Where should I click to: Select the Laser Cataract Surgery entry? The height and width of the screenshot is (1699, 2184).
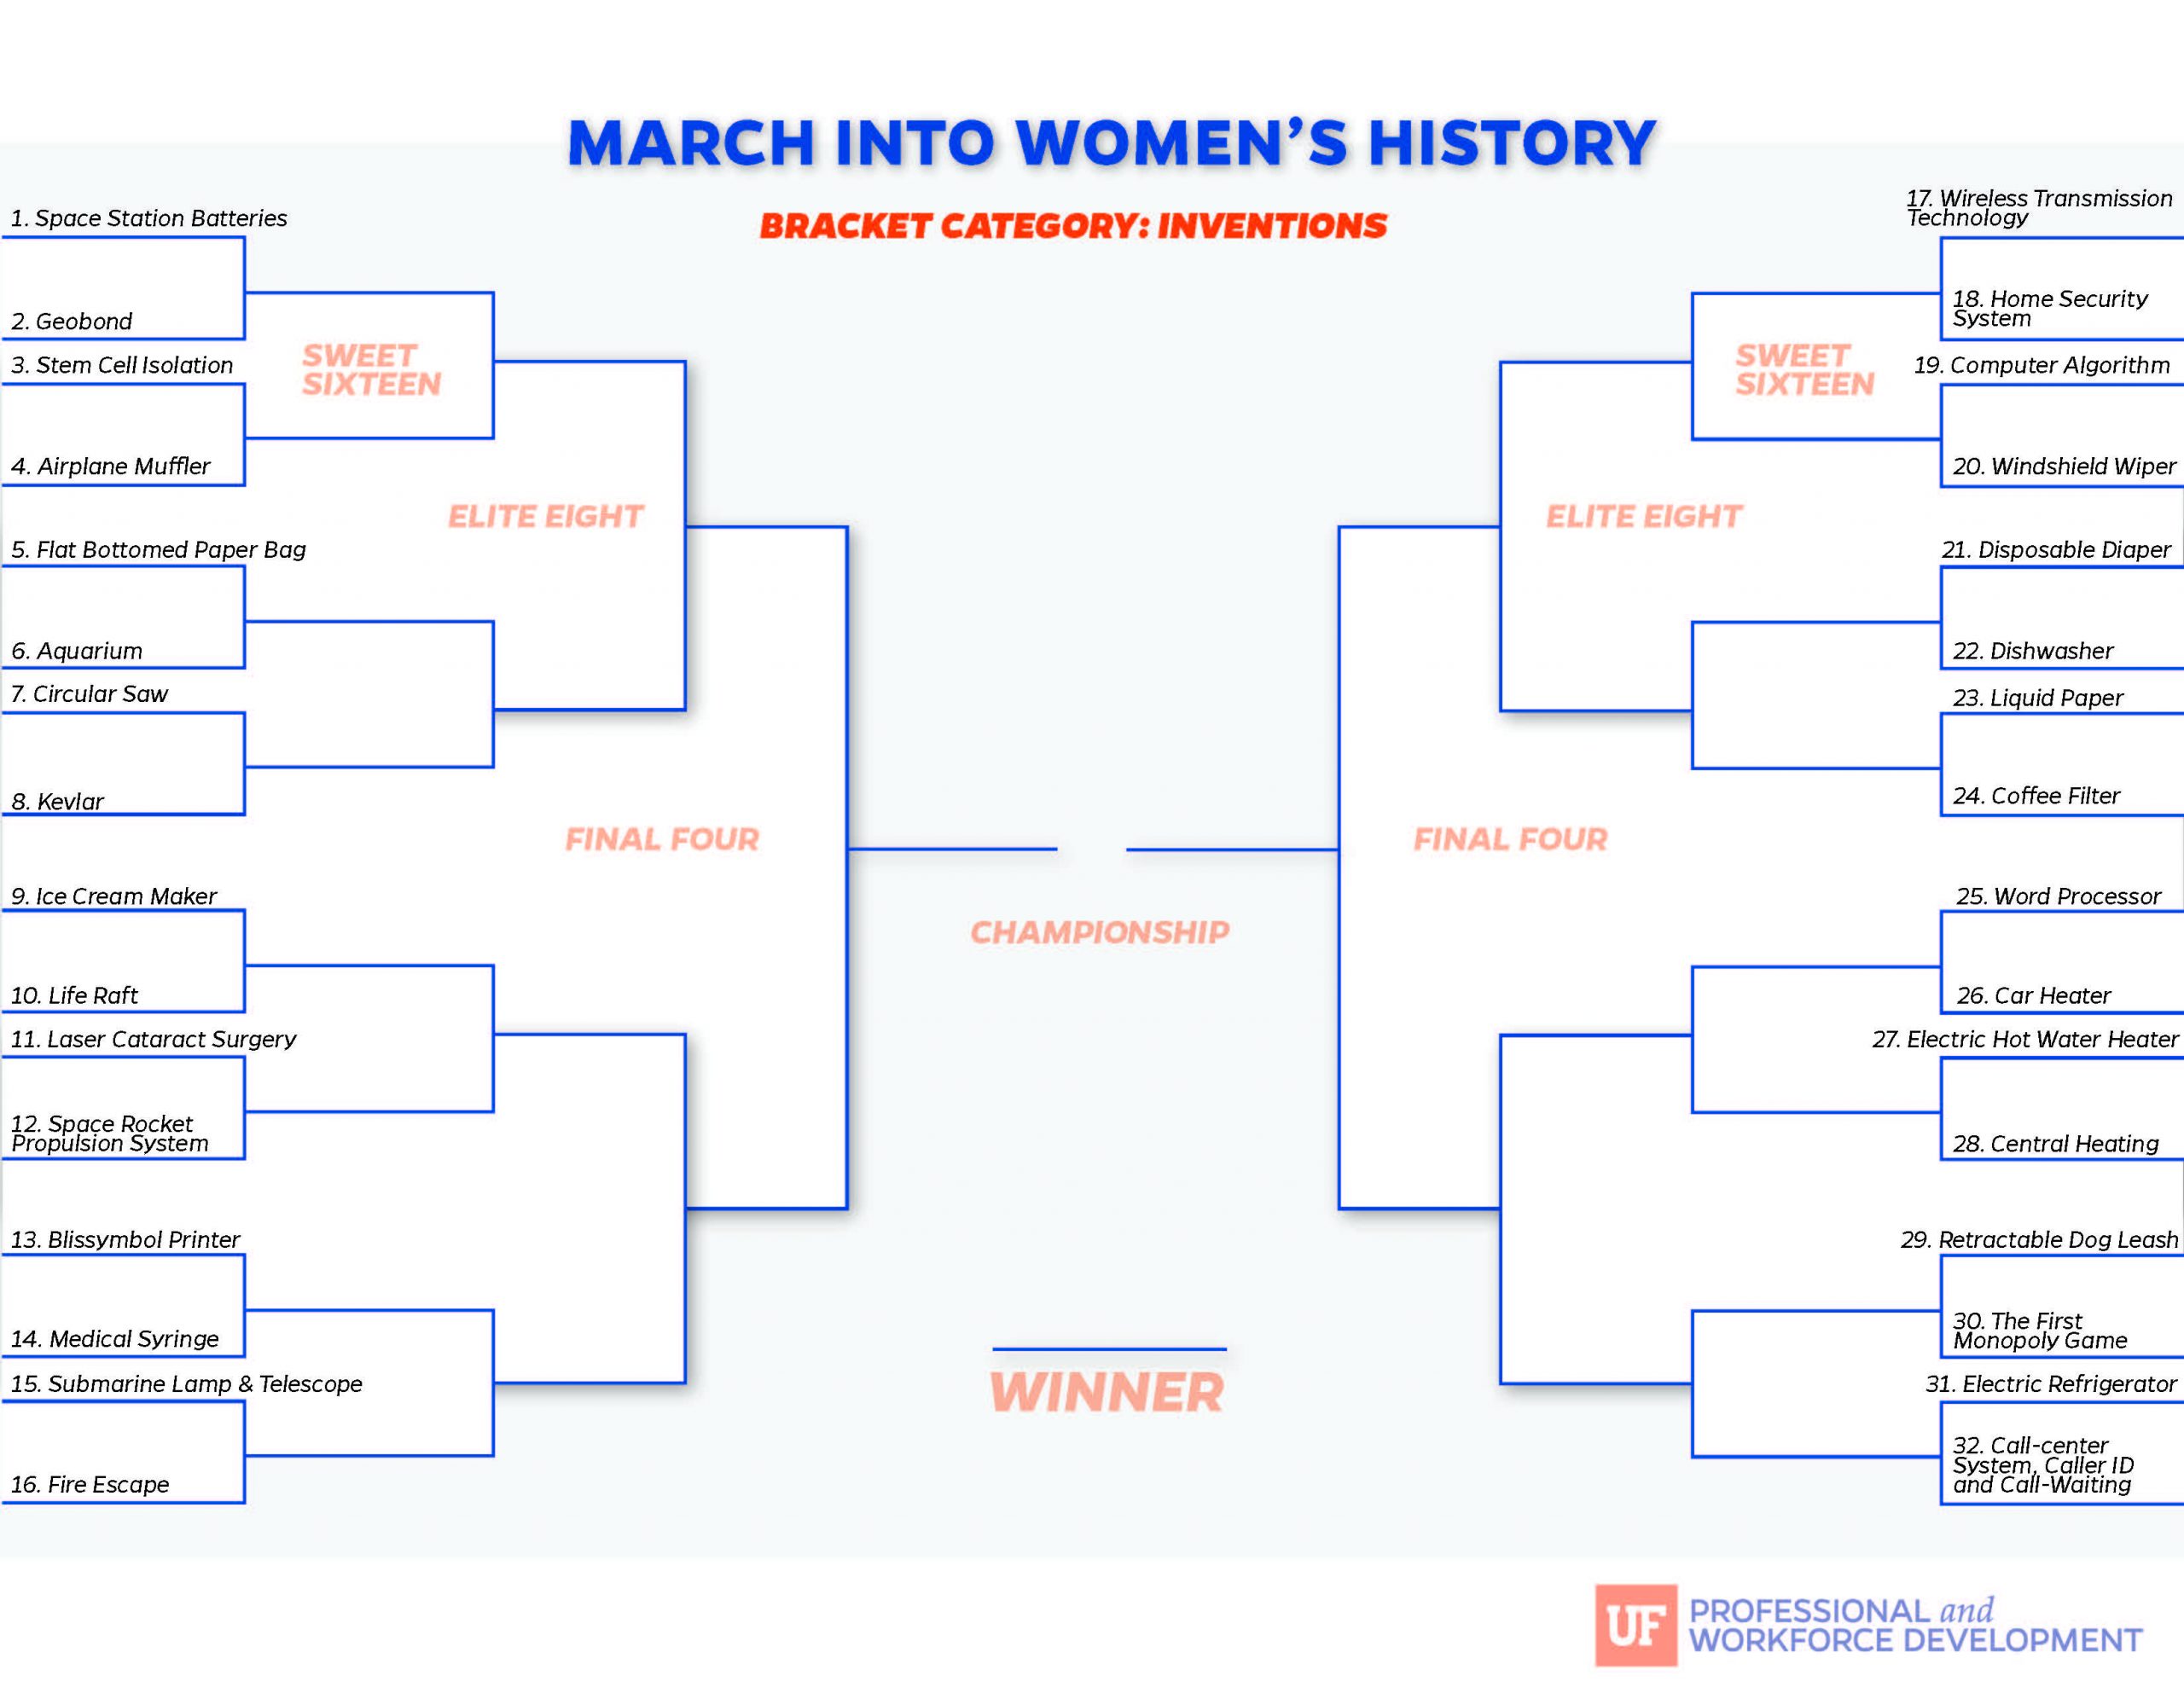(154, 1039)
